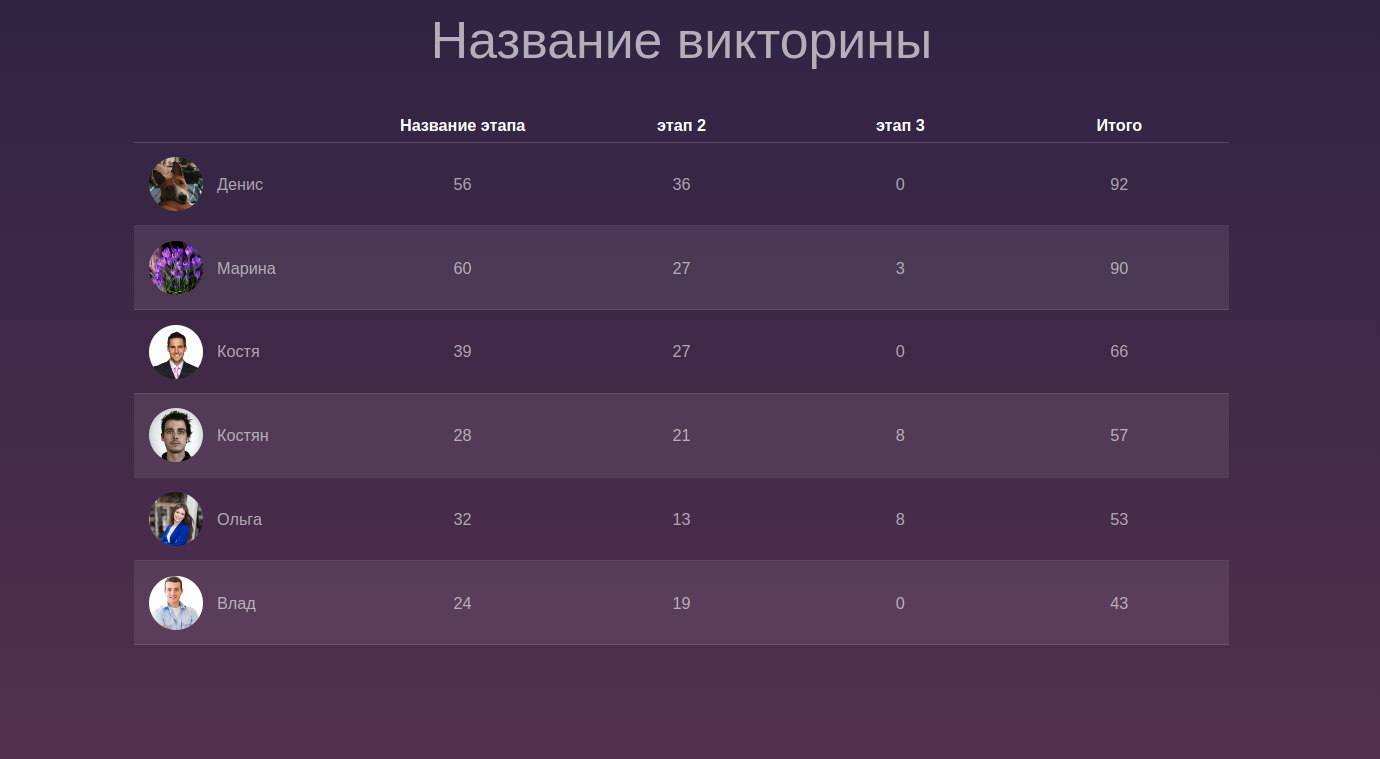Click Денис's dog avatar picture
Screen dimensions: 1380x759
tap(176, 184)
